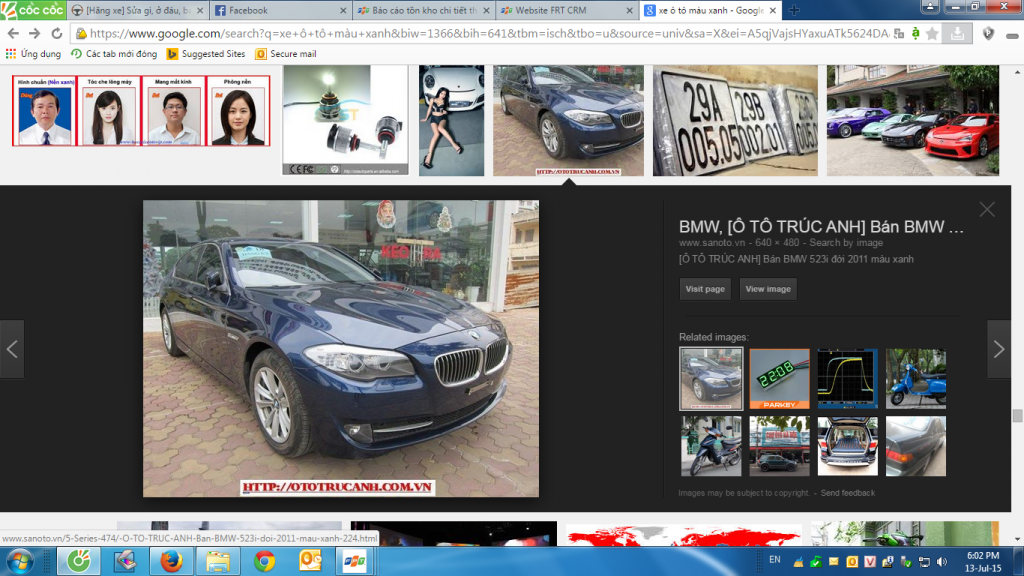Open a new browser tab

793,10
